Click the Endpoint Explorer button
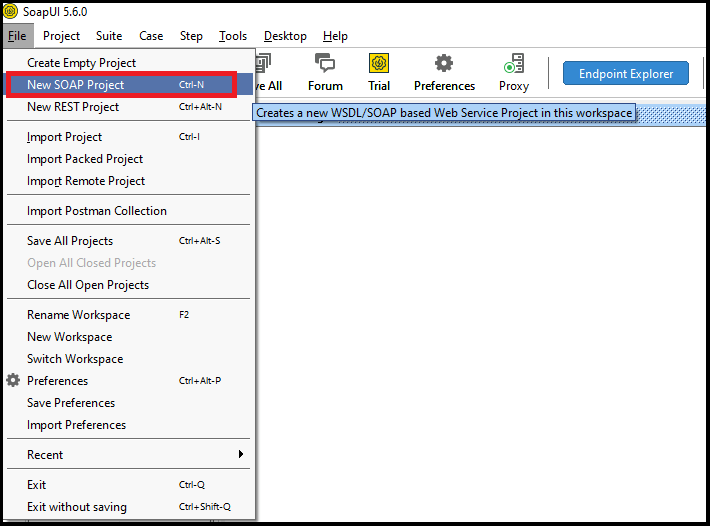This screenshot has height=526, width=710. 626,73
